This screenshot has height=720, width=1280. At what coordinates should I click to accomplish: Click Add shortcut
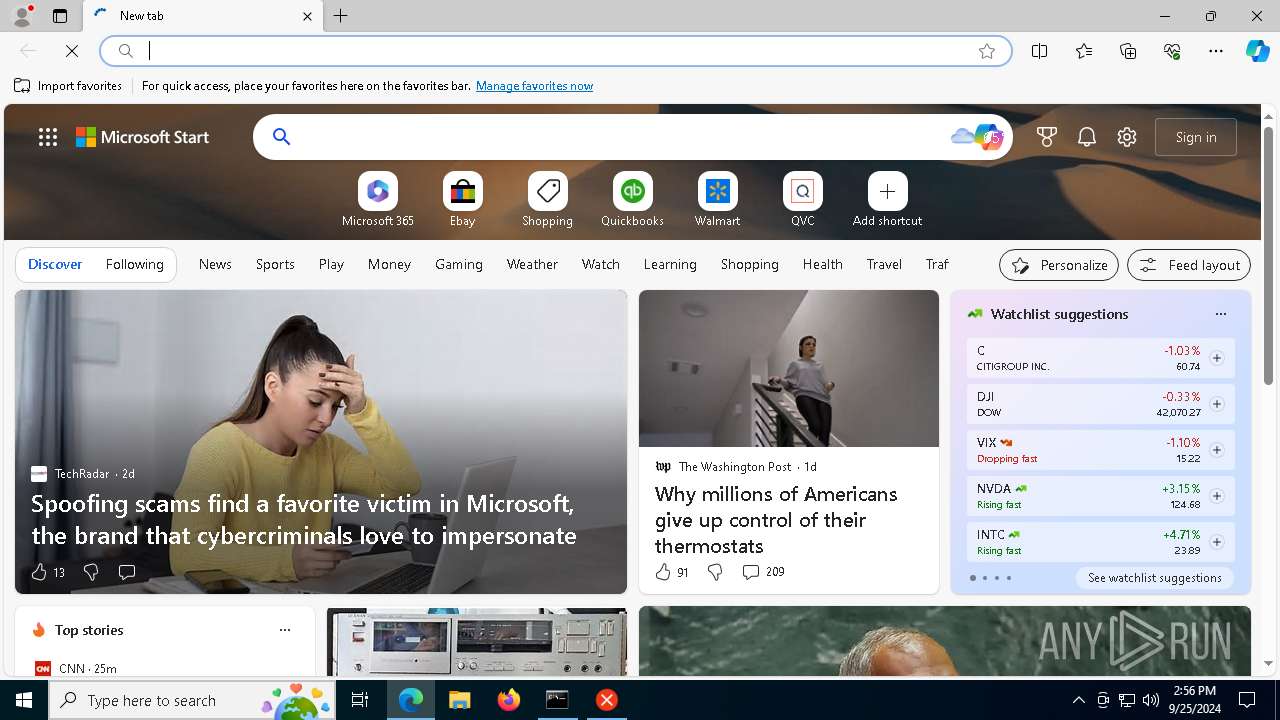888,200
